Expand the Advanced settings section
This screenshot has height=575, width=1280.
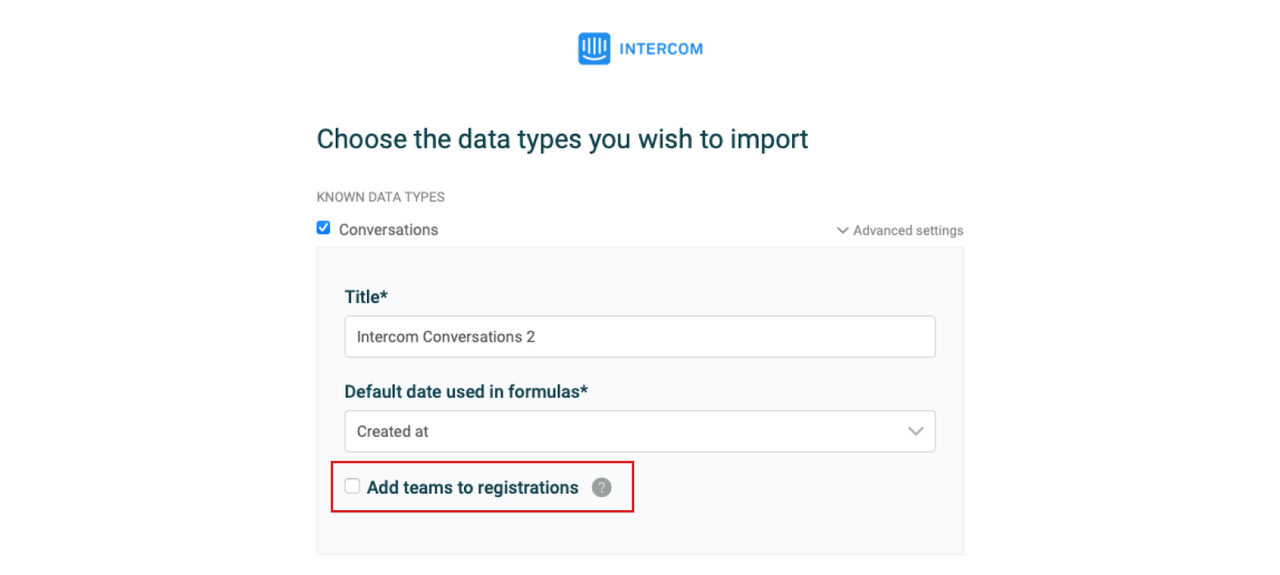[900, 231]
